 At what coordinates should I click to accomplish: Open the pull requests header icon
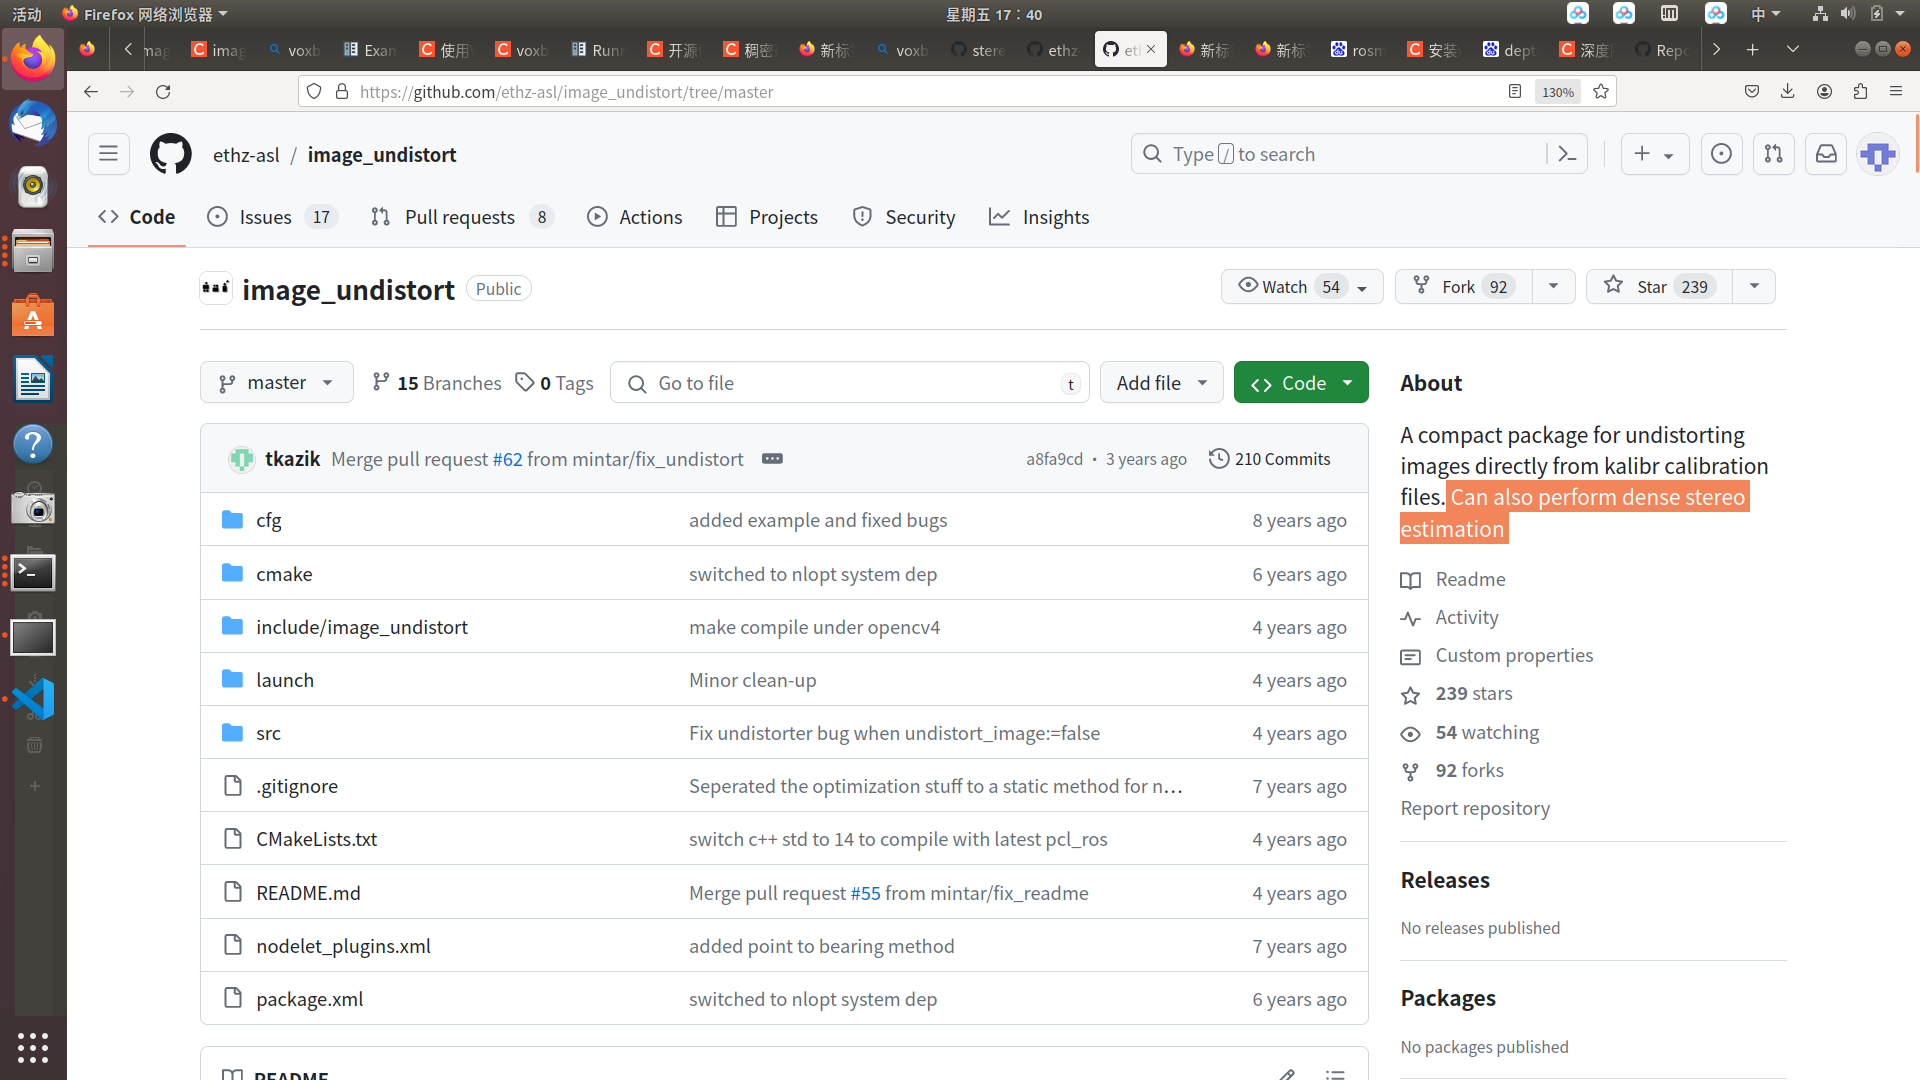coord(1773,154)
